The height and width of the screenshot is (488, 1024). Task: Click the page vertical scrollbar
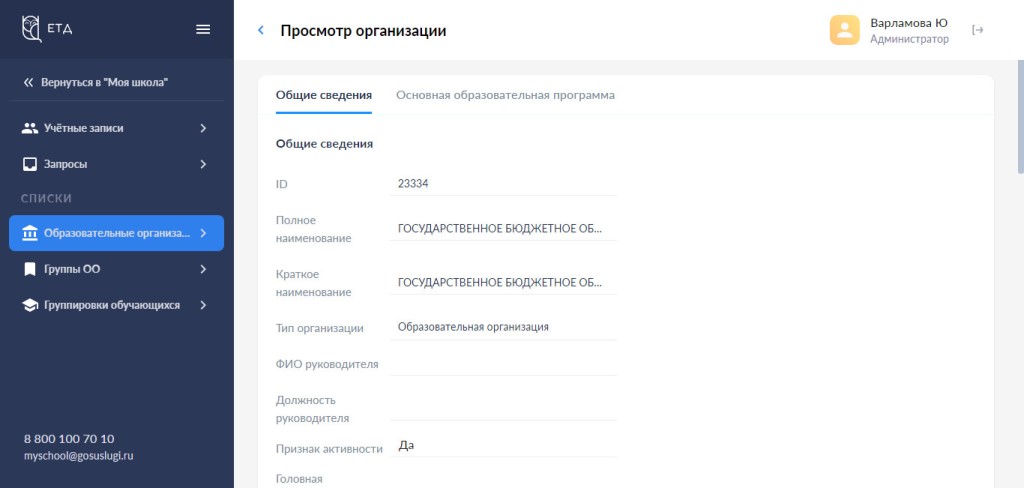click(1019, 120)
